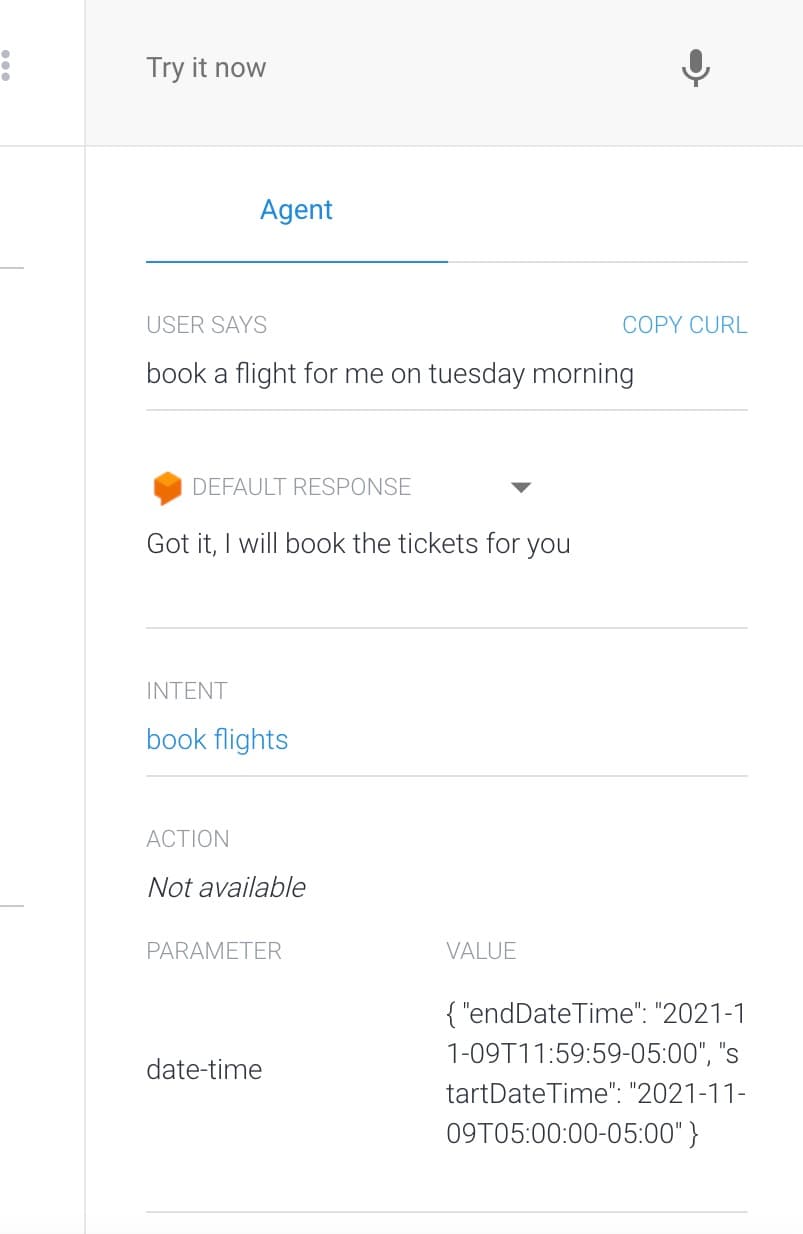Viewport: 803px width, 1234px height.
Task: Select the date-time parameter name
Action: coord(204,1069)
